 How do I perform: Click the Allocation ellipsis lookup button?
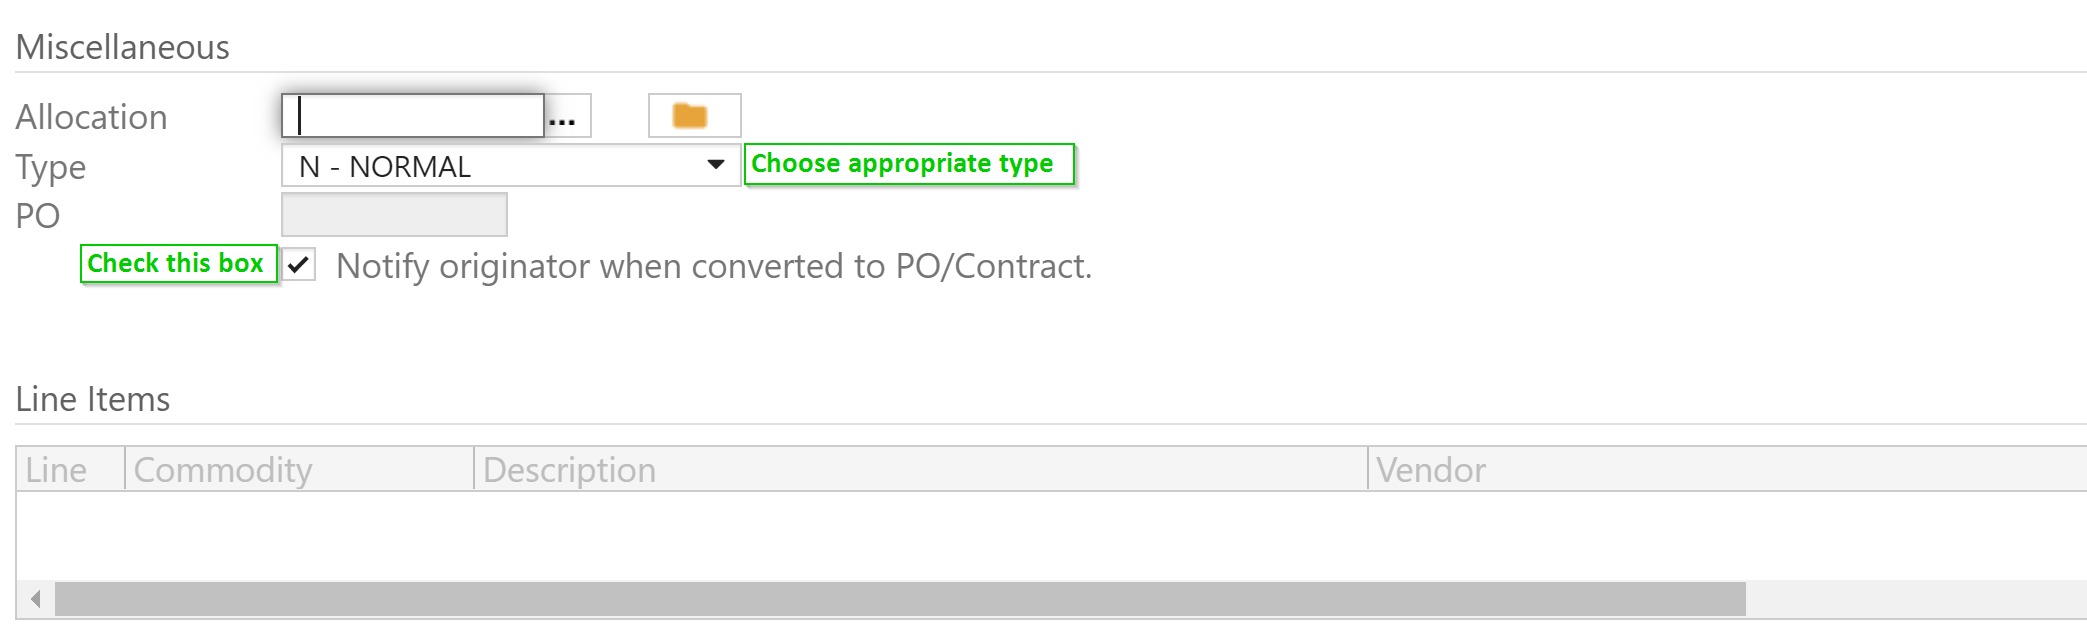(x=567, y=116)
